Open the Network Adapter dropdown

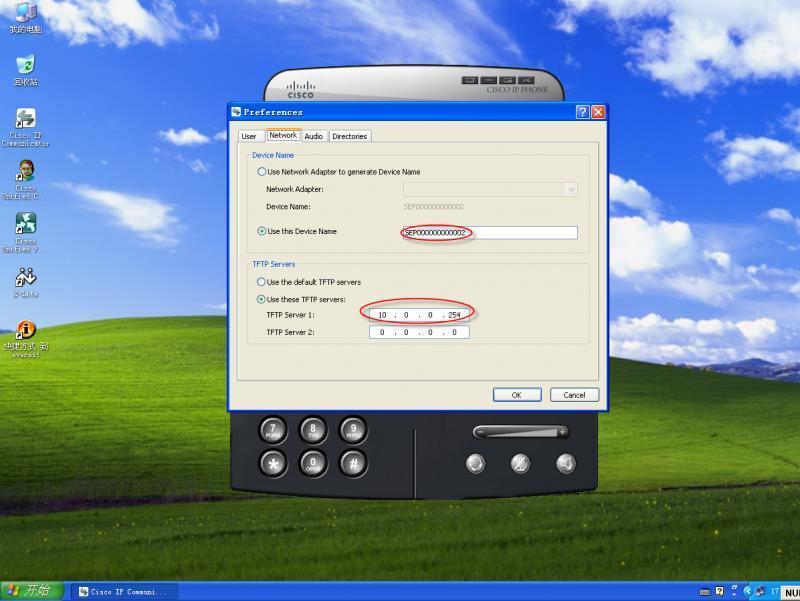point(571,190)
